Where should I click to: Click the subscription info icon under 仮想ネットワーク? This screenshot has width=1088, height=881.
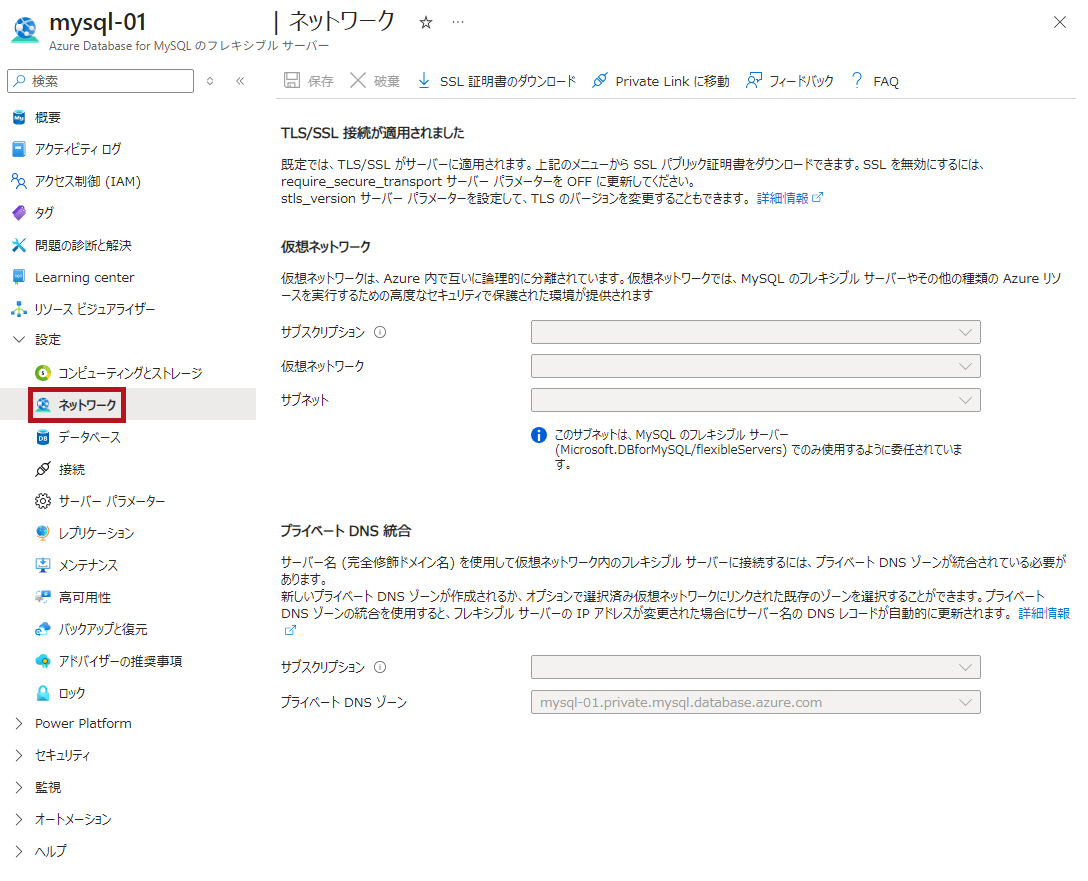click(380, 333)
